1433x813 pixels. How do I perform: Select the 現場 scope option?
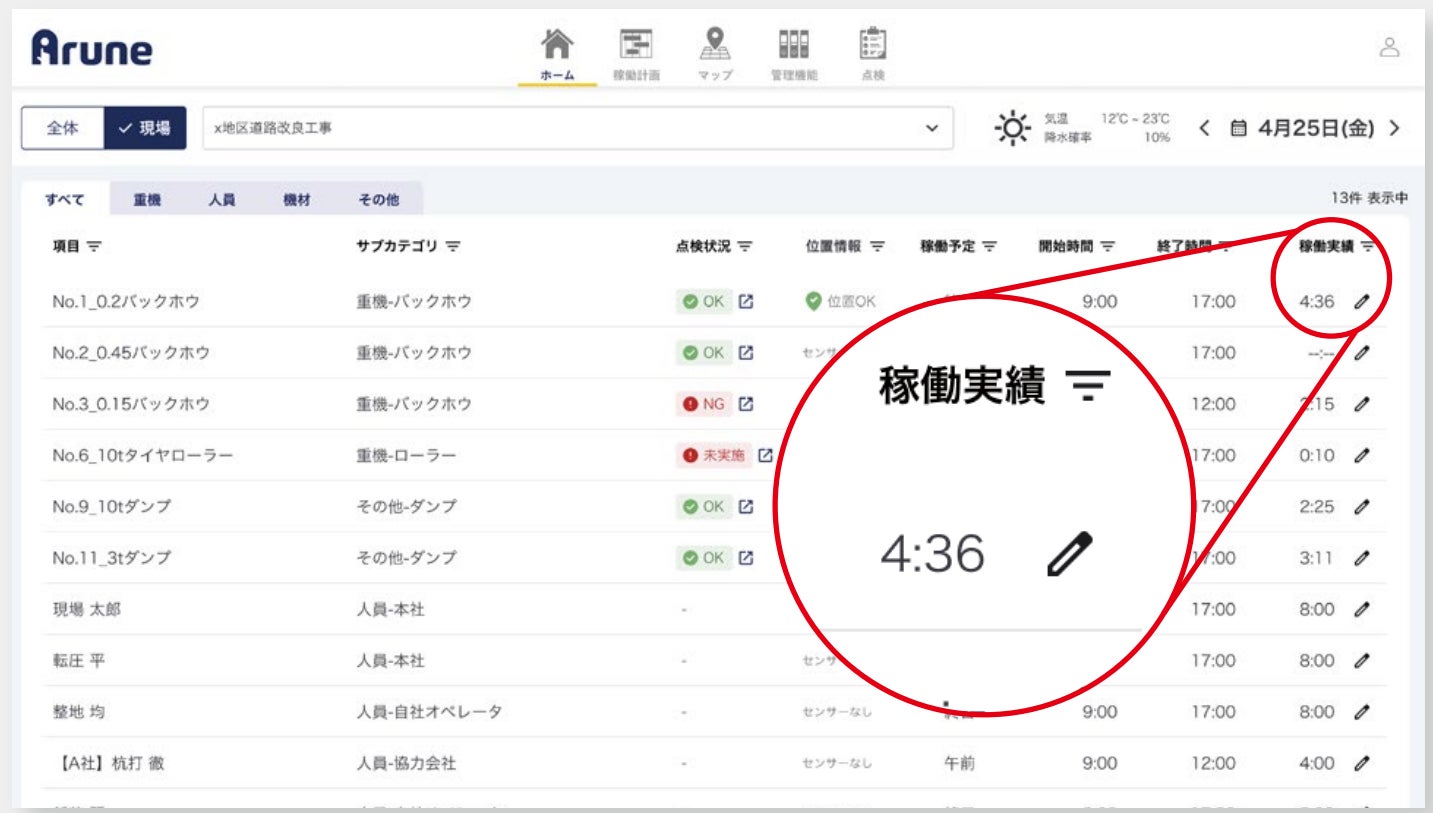[x=145, y=129]
